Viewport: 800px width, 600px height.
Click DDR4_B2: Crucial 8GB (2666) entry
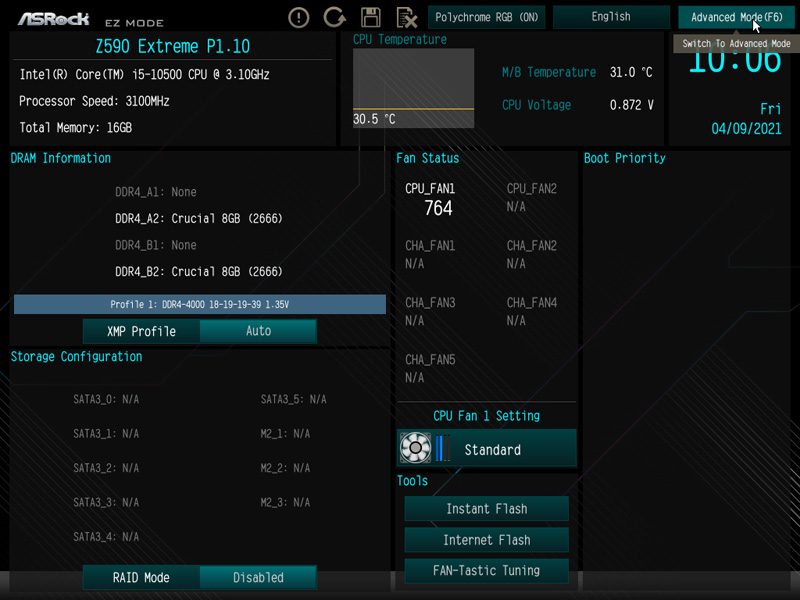point(198,272)
